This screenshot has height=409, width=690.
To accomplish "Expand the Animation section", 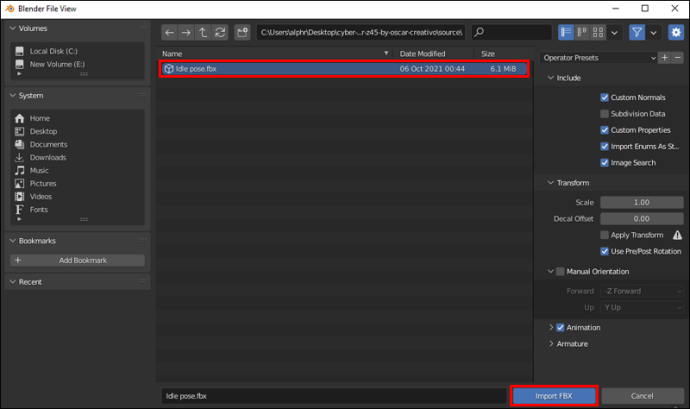I will (551, 328).
